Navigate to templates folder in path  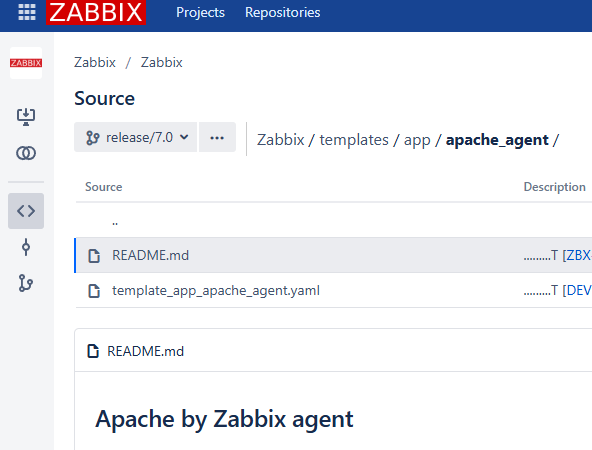(354, 140)
